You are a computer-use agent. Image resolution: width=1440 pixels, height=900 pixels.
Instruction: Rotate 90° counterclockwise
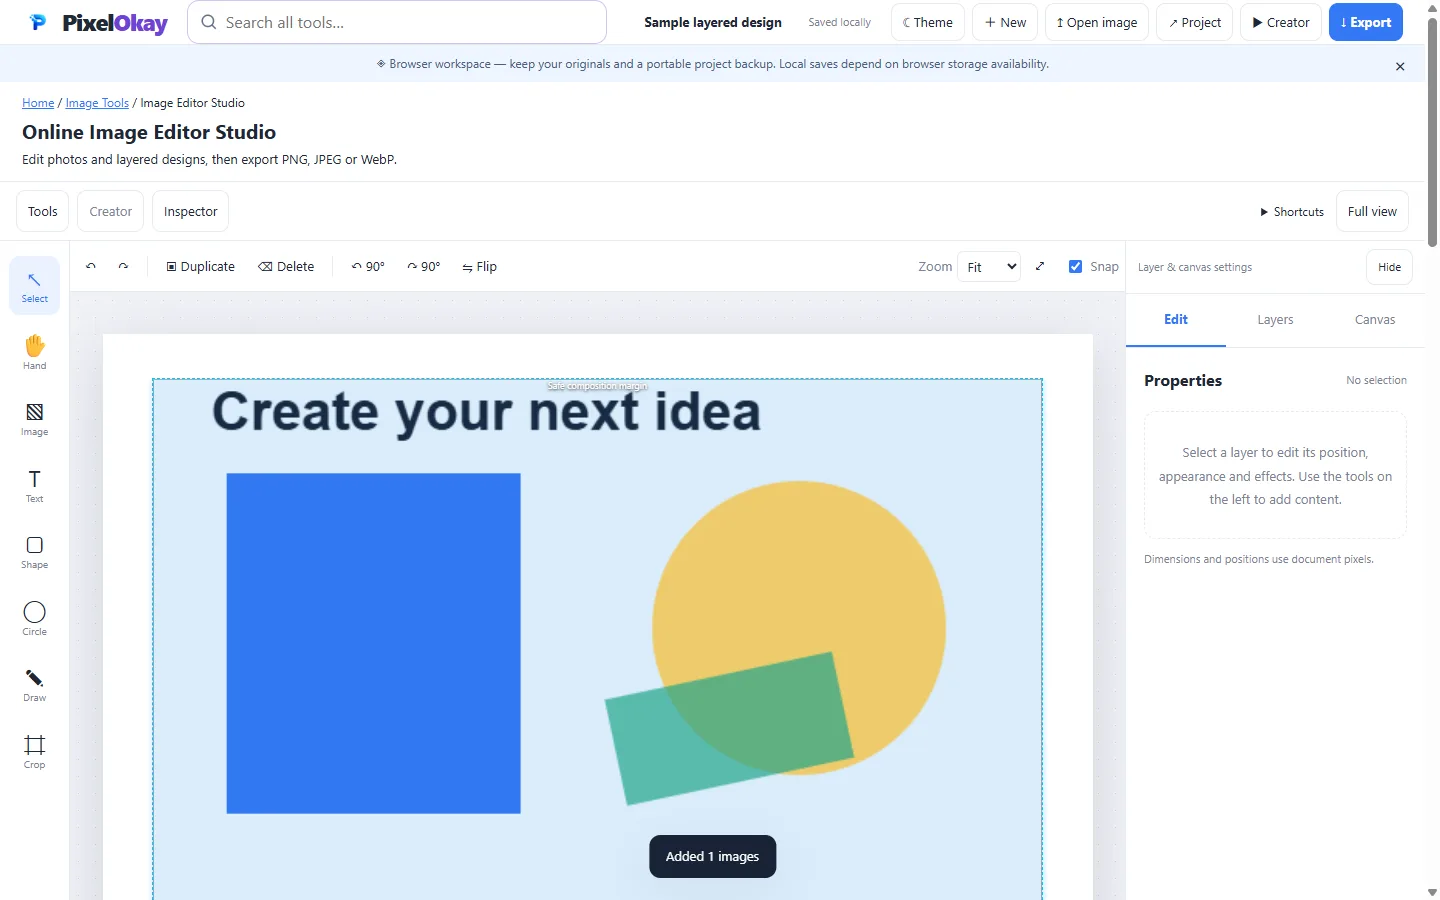(x=368, y=267)
